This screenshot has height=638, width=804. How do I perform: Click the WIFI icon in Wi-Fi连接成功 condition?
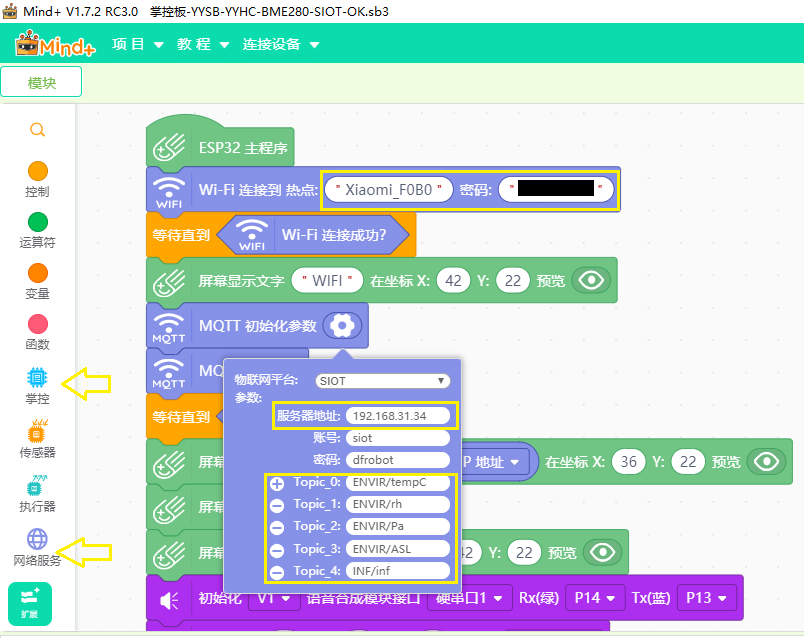252,235
